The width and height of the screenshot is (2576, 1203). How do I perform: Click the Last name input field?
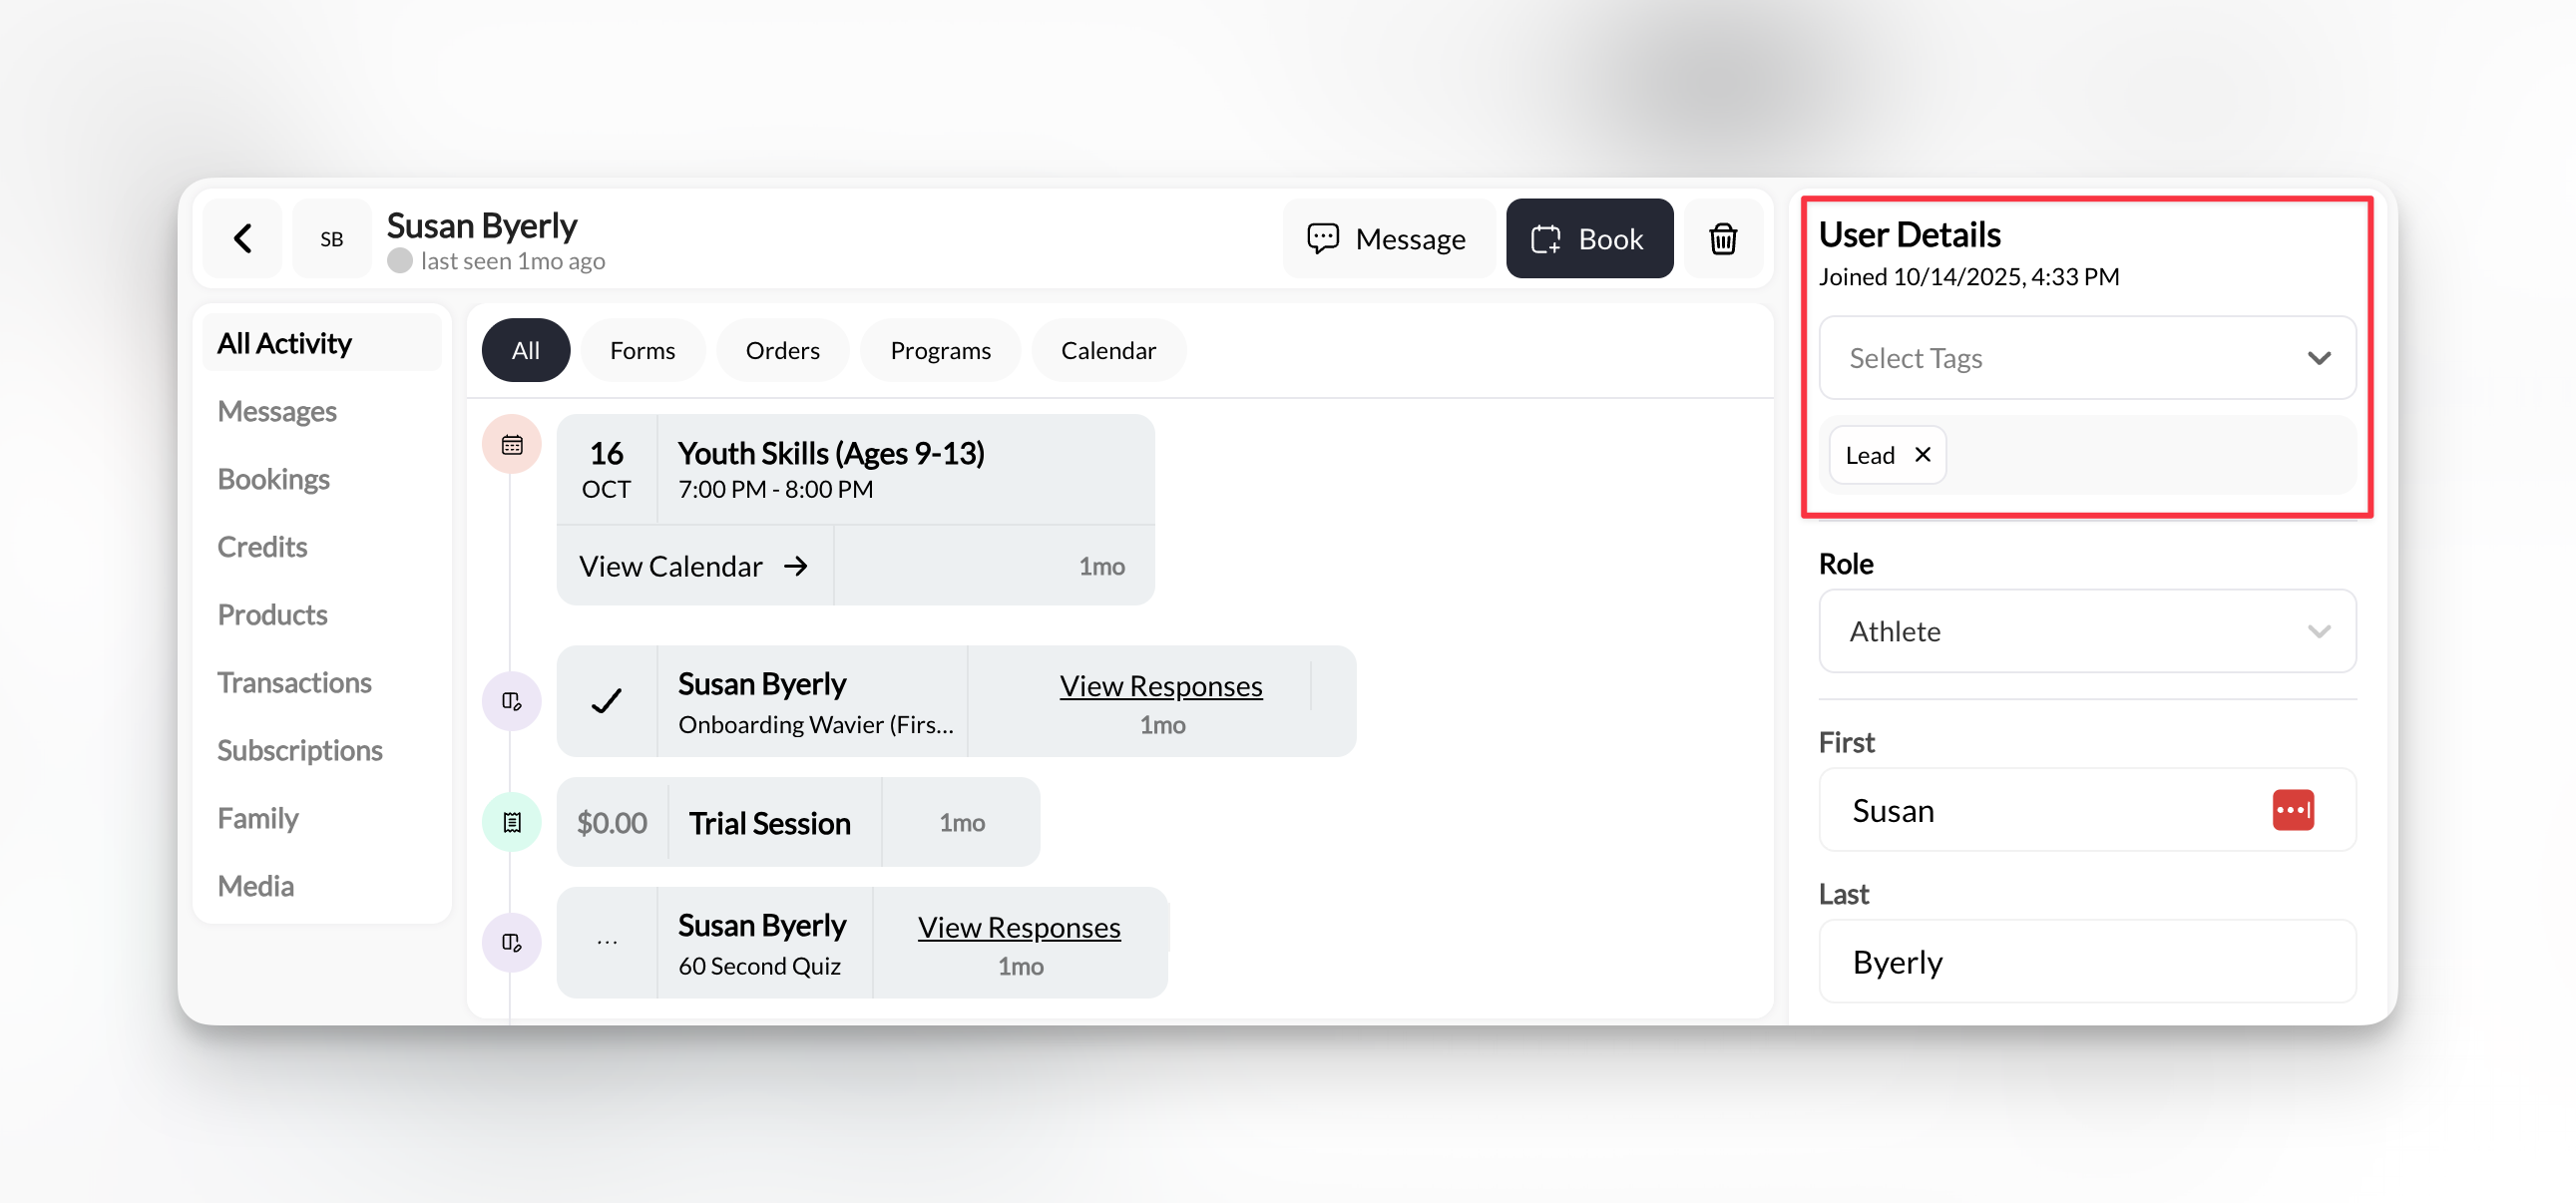click(2086, 961)
